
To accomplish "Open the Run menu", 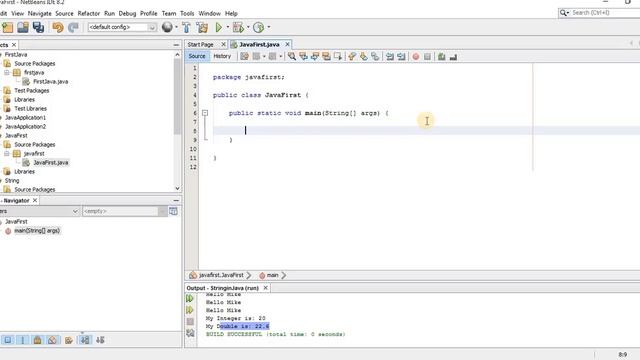I will click(109, 13).
